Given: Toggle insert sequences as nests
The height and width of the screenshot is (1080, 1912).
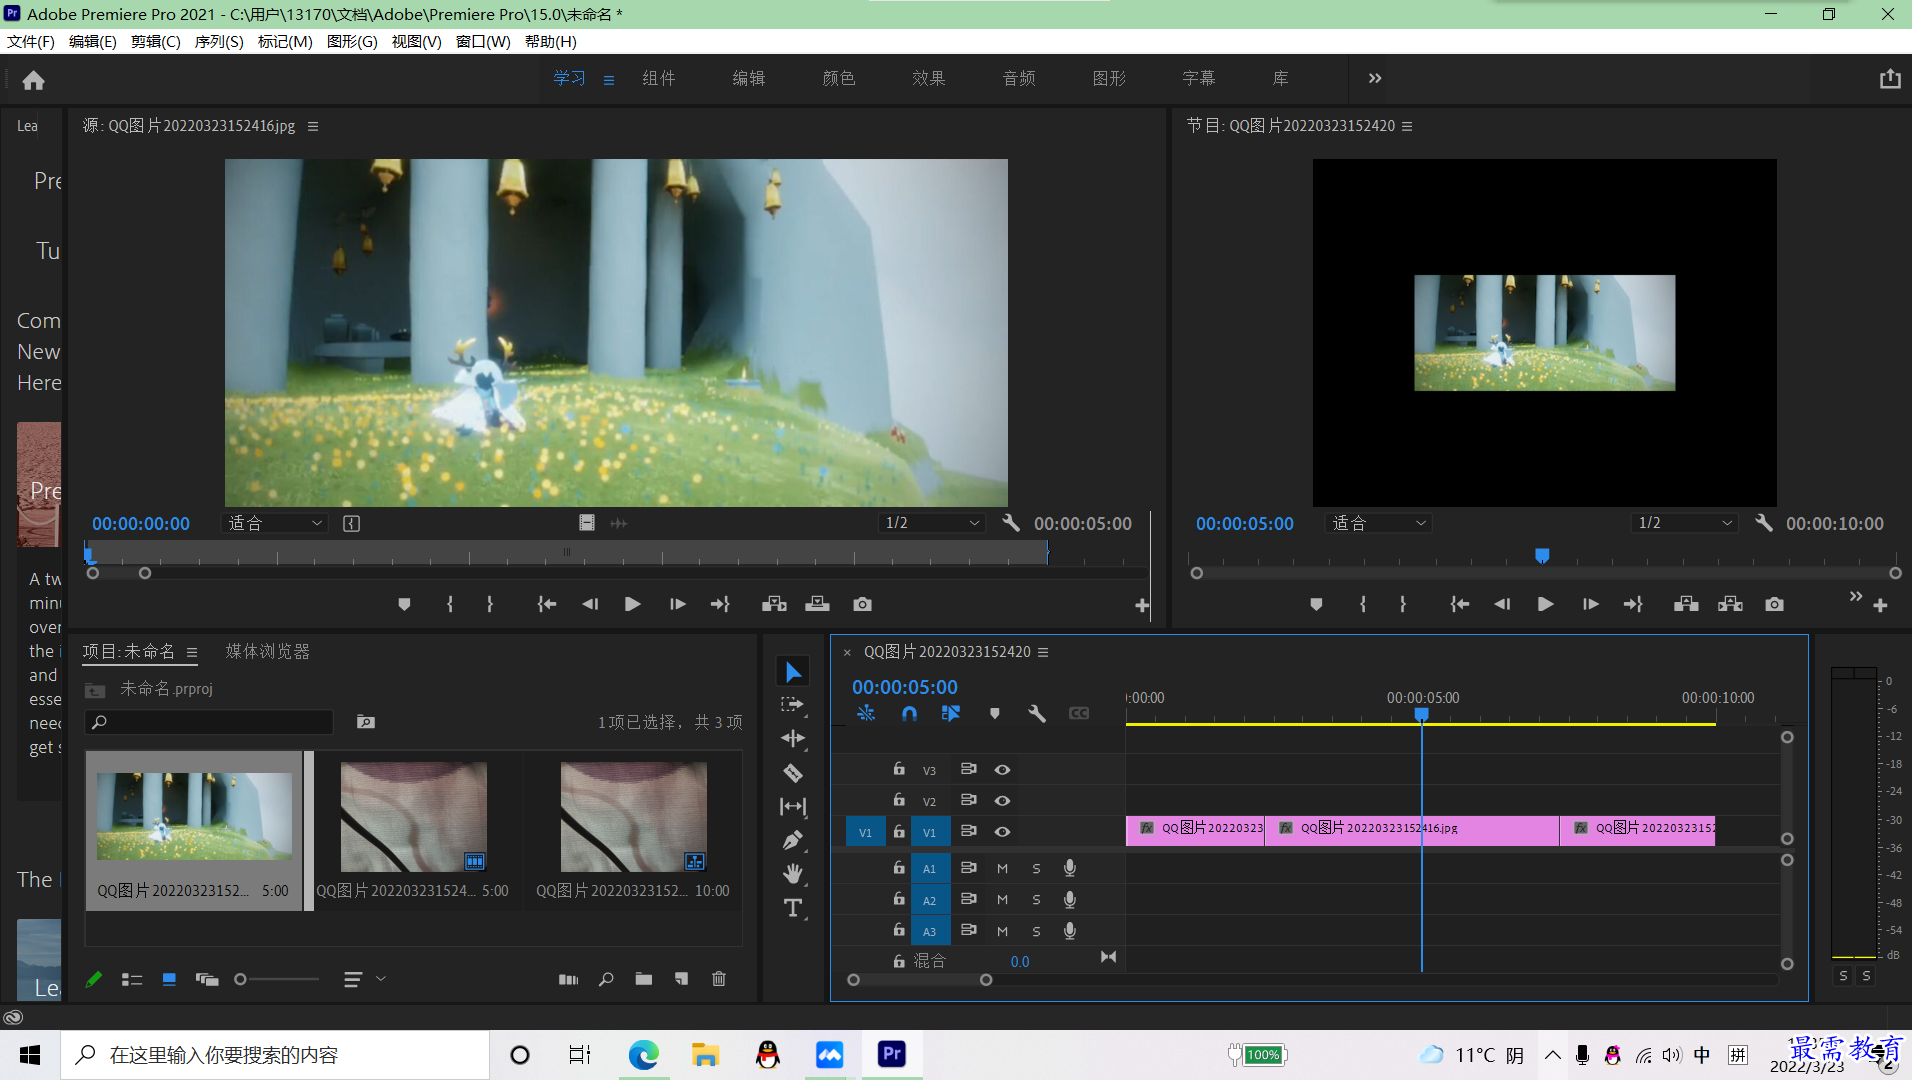Looking at the screenshot, I should (866, 713).
